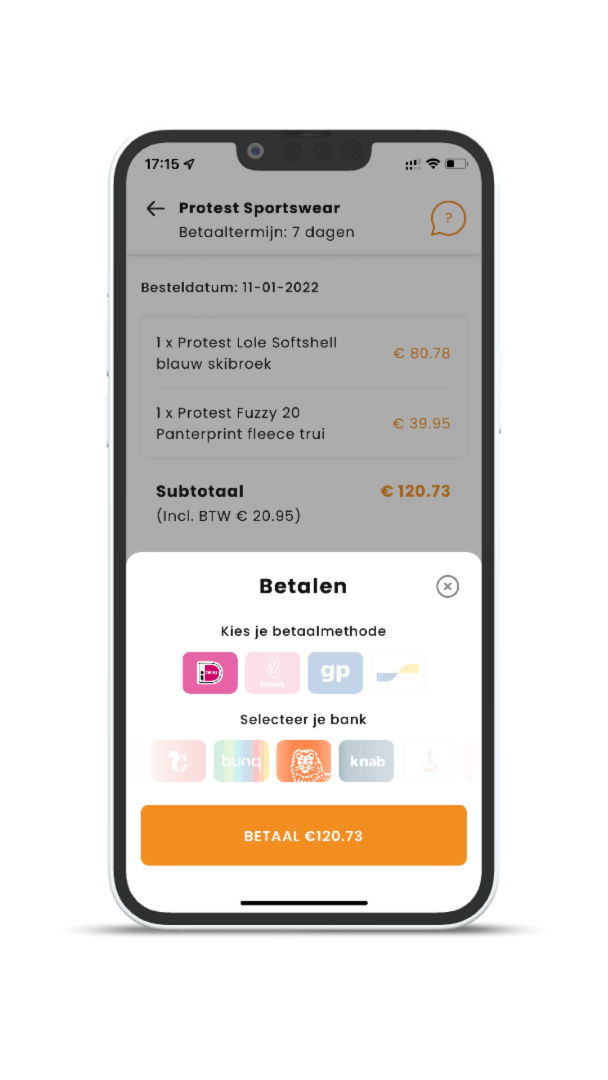The width and height of the screenshot is (608, 1080).
Task: Select ING lion logo bank
Action: click(304, 760)
